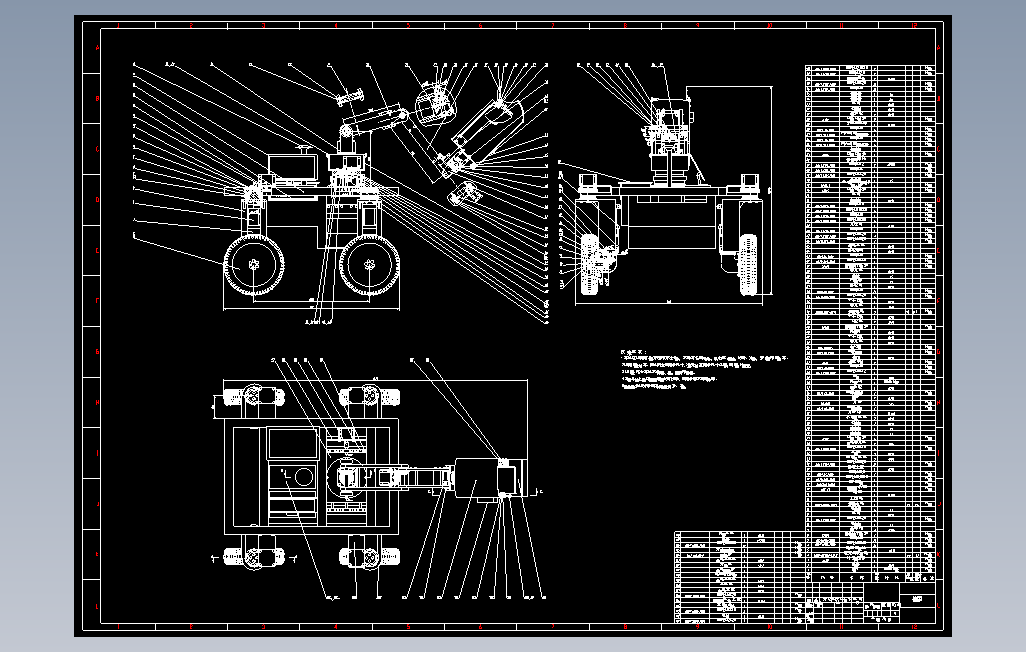The height and width of the screenshot is (652, 1026).
Task: Select the wheelbase dimension under side-view wheels
Action: point(311,300)
